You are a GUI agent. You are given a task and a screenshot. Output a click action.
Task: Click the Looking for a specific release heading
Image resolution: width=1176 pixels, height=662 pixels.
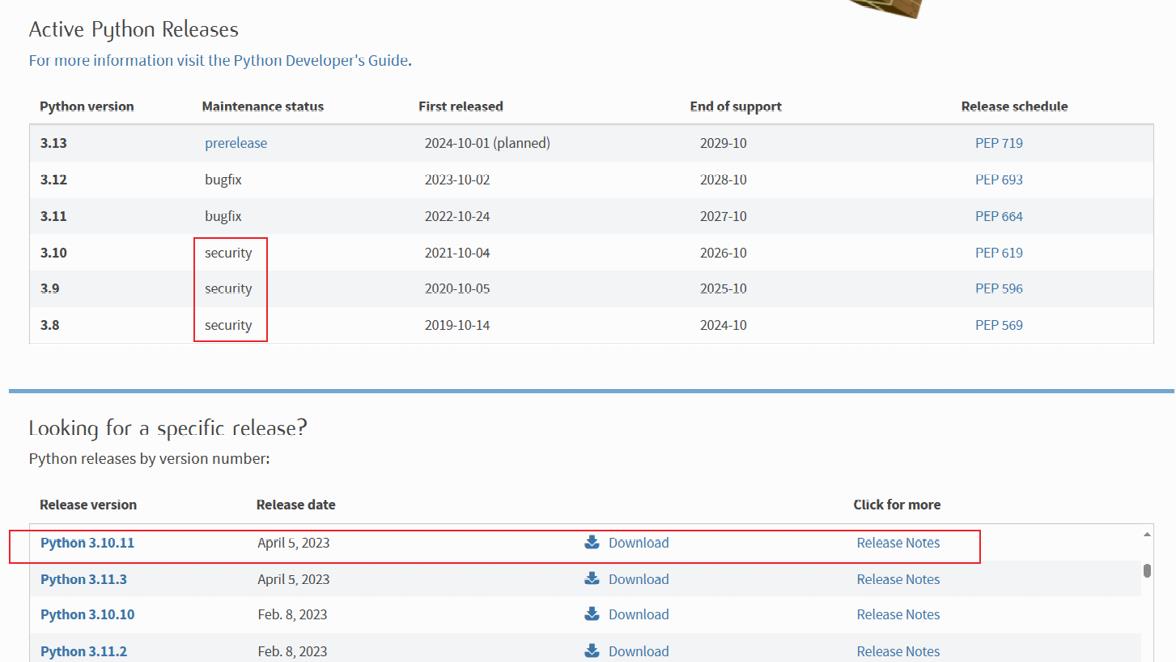pyautogui.click(x=168, y=428)
